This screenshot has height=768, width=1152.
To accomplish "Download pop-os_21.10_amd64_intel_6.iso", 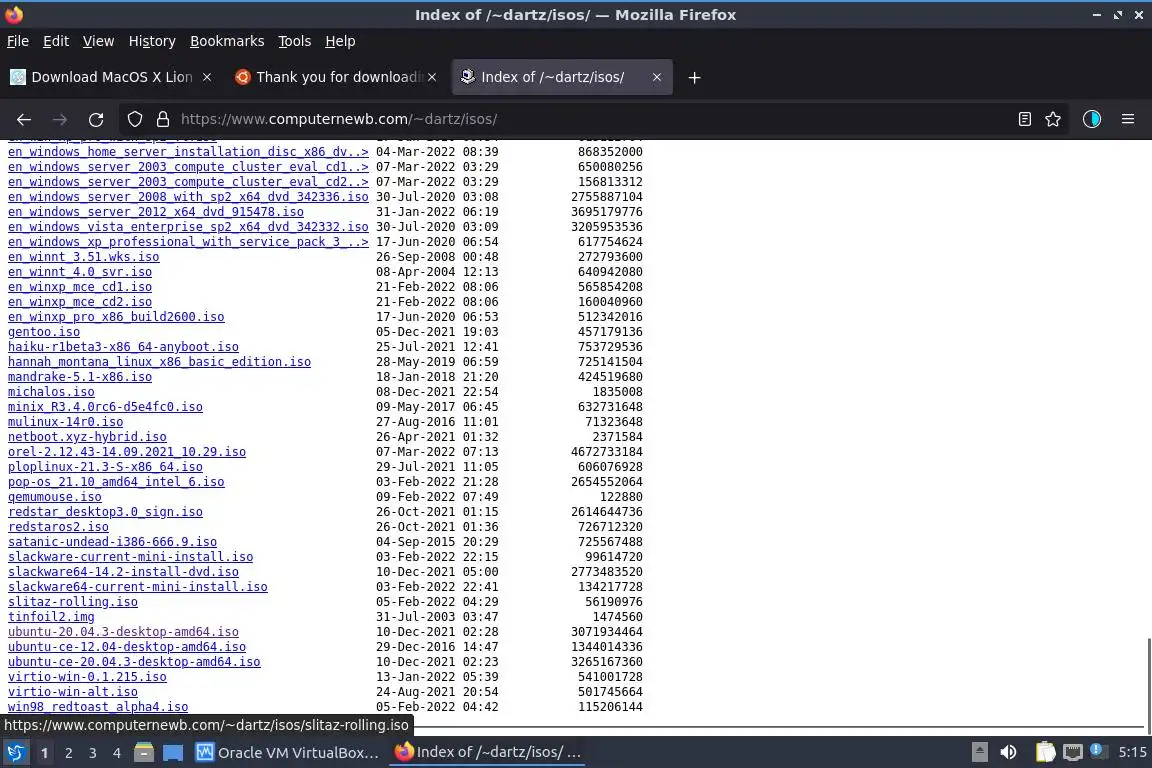I will click(116, 482).
